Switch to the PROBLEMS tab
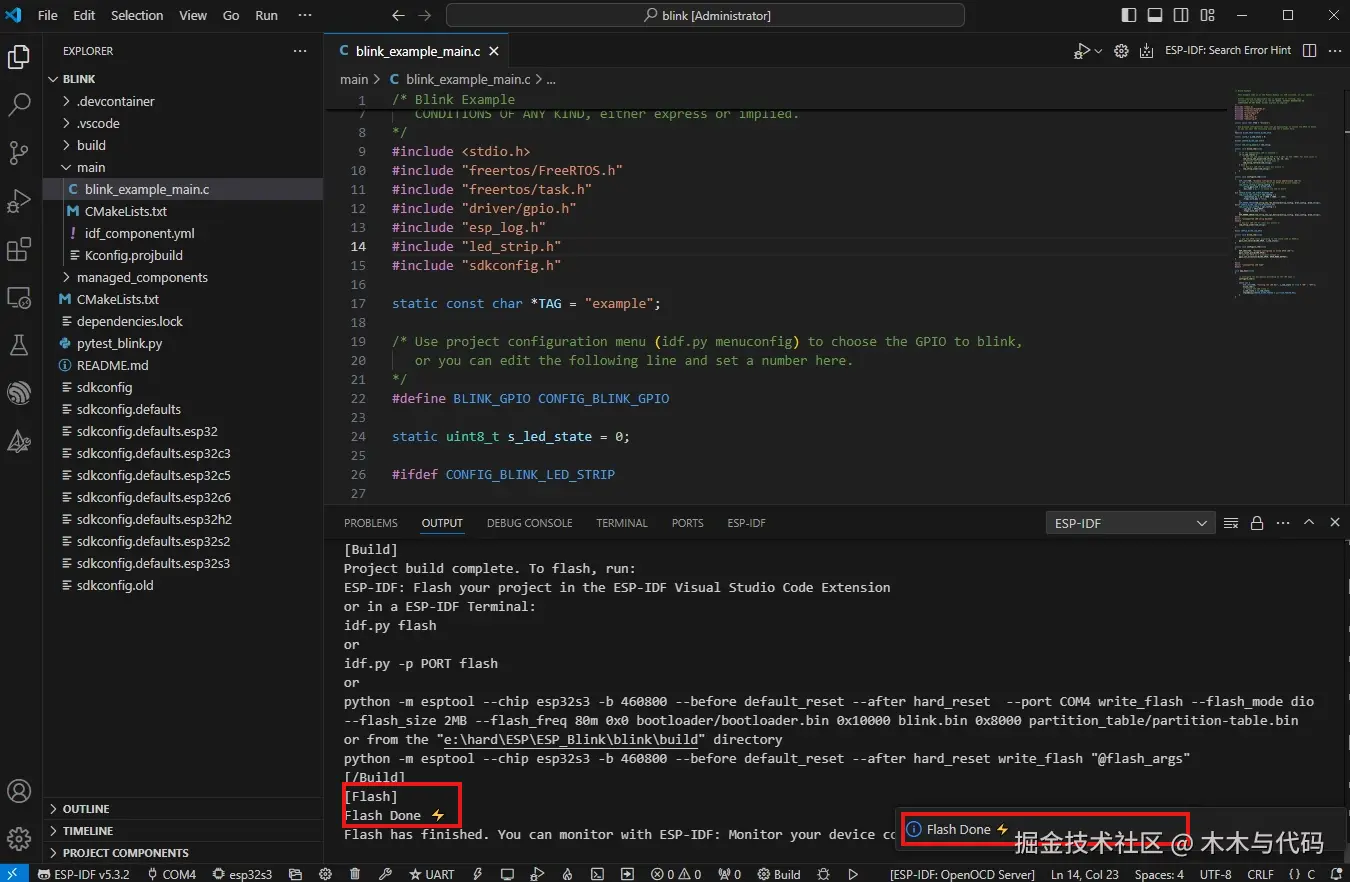 (x=371, y=523)
